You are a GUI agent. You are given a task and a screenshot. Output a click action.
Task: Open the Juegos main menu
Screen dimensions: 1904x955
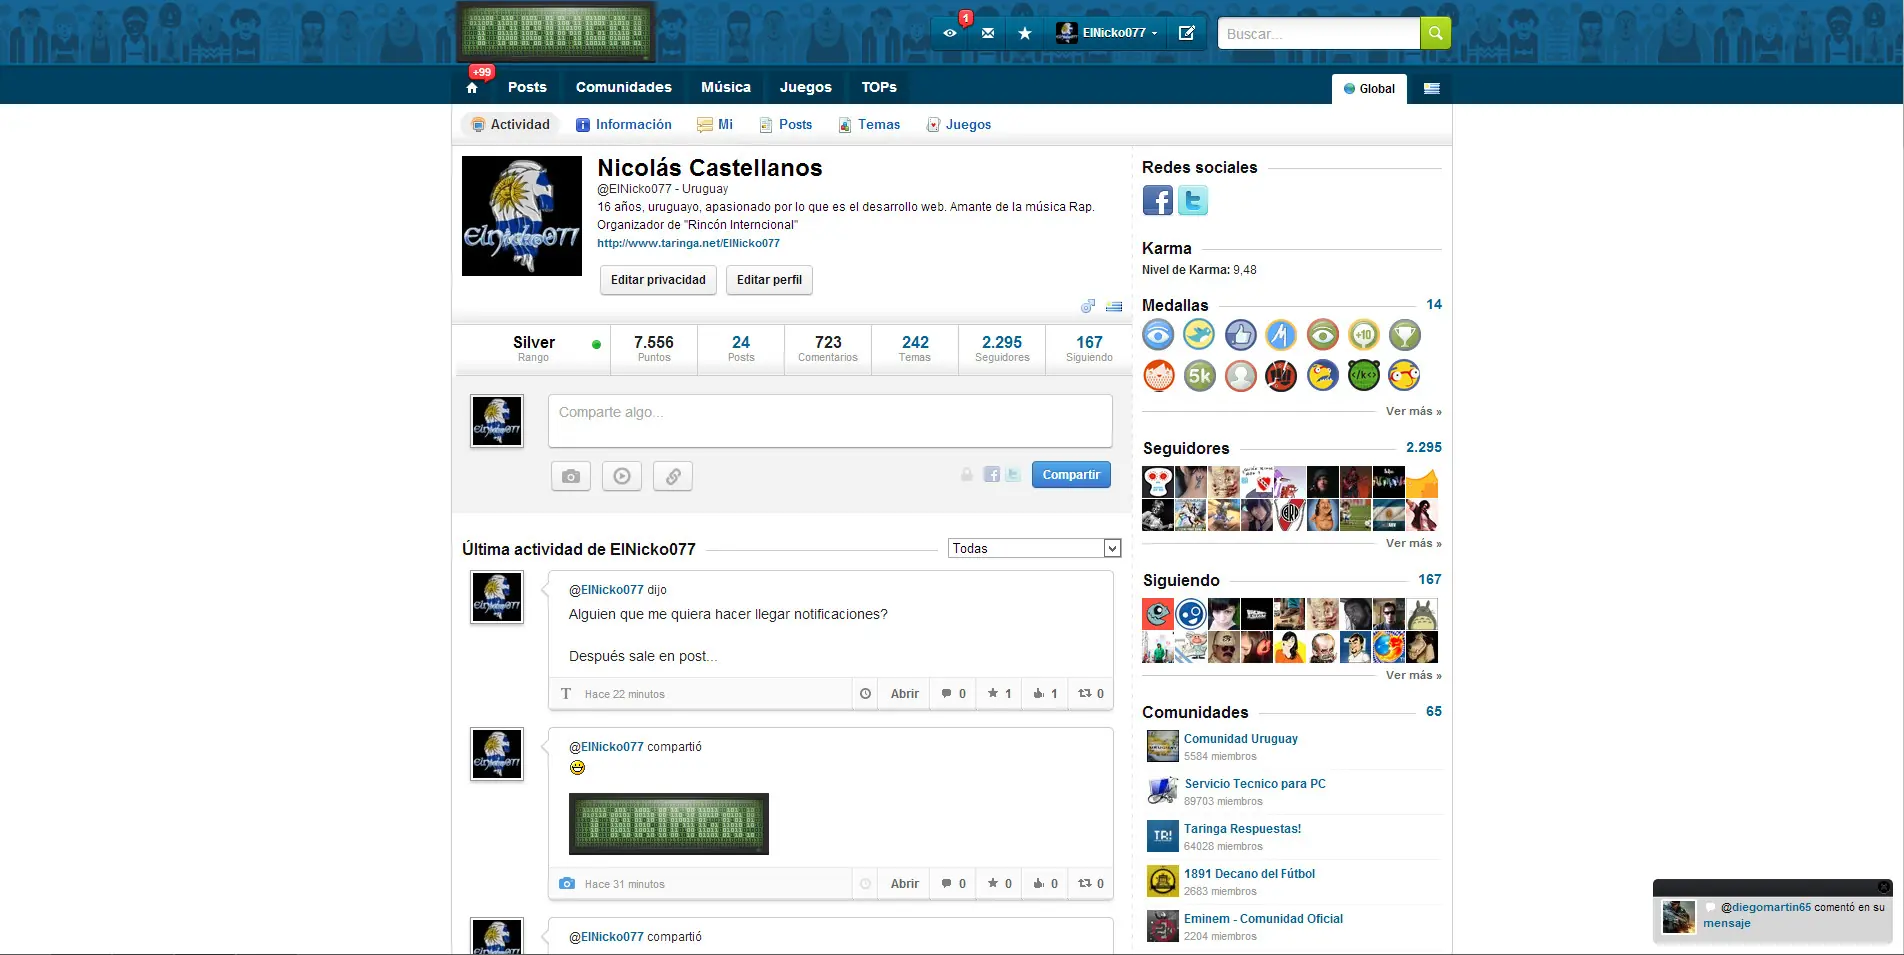806,88
